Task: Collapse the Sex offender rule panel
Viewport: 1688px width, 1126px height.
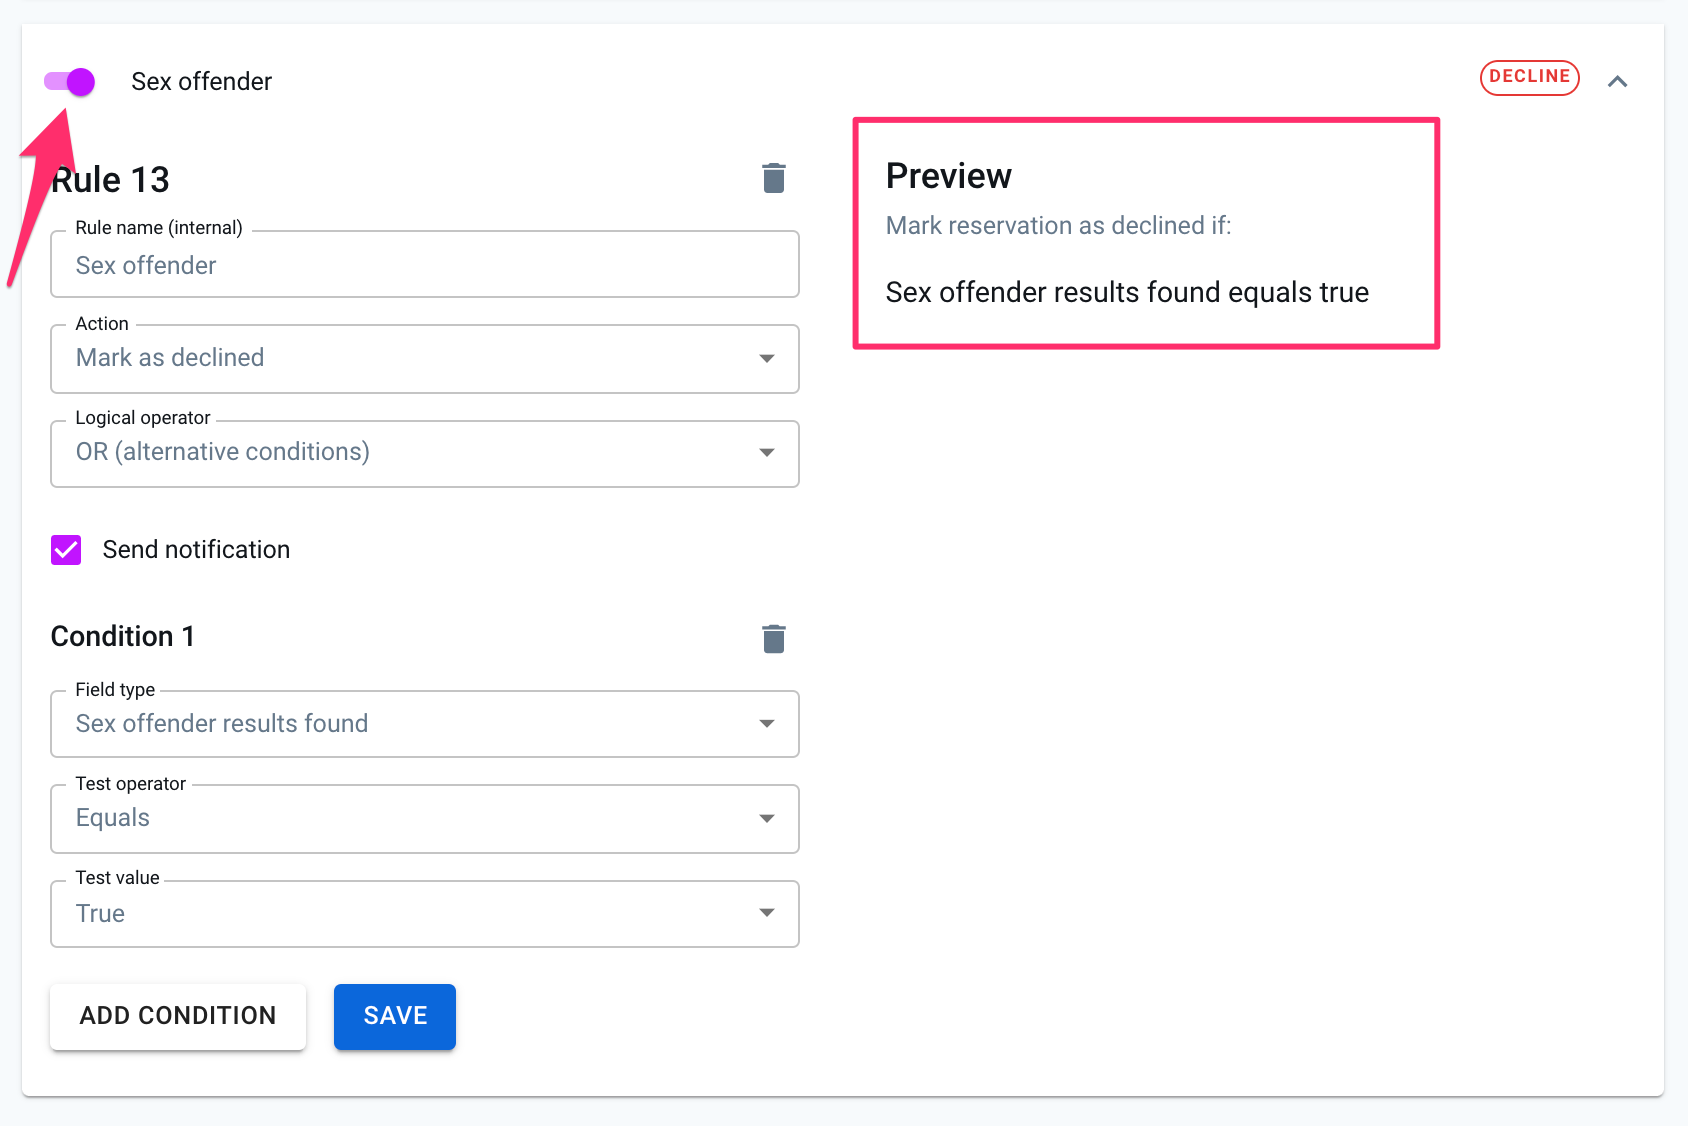Action: (1617, 81)
